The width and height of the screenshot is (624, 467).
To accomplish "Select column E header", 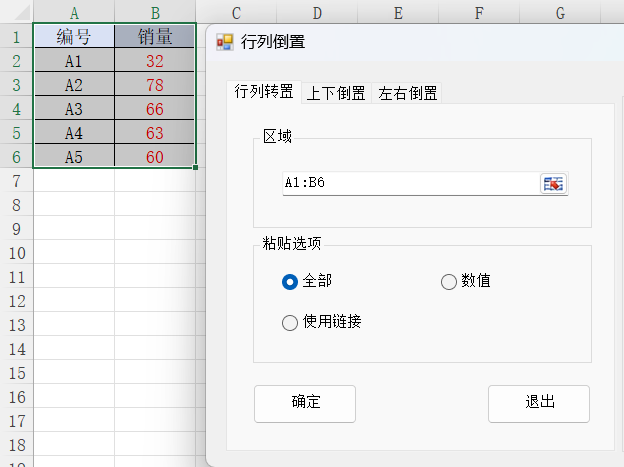I will [x=398, y=12].
